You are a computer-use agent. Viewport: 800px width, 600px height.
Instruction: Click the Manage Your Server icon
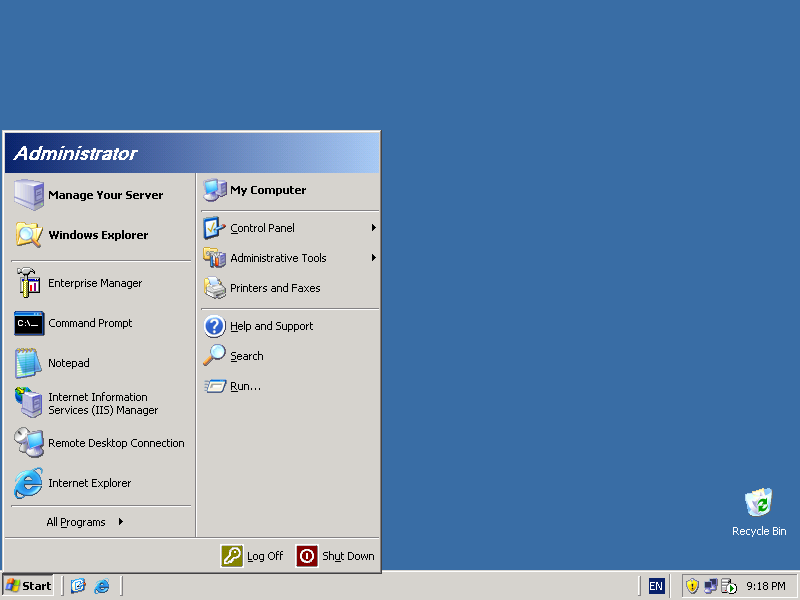pos(29,195)
